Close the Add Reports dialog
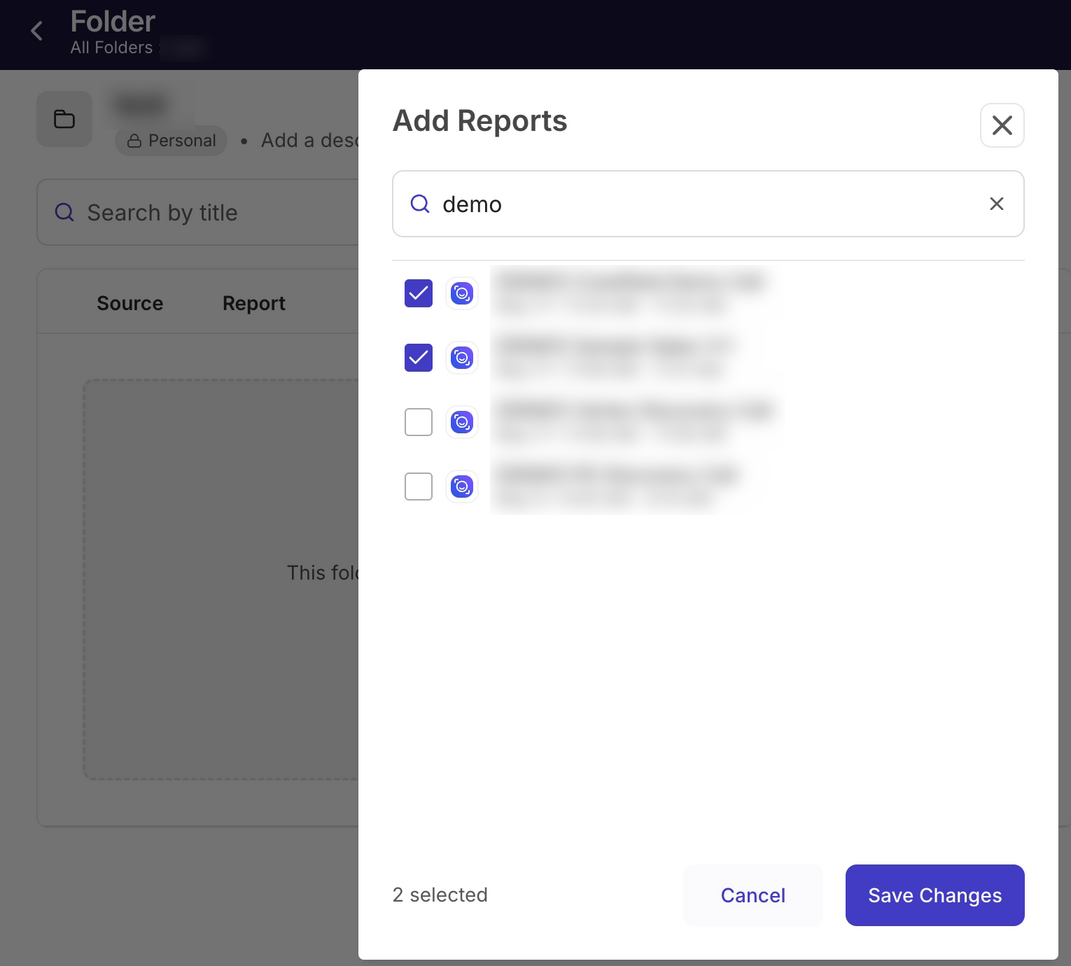The image size is (1071, 966). coord(1002,125)
